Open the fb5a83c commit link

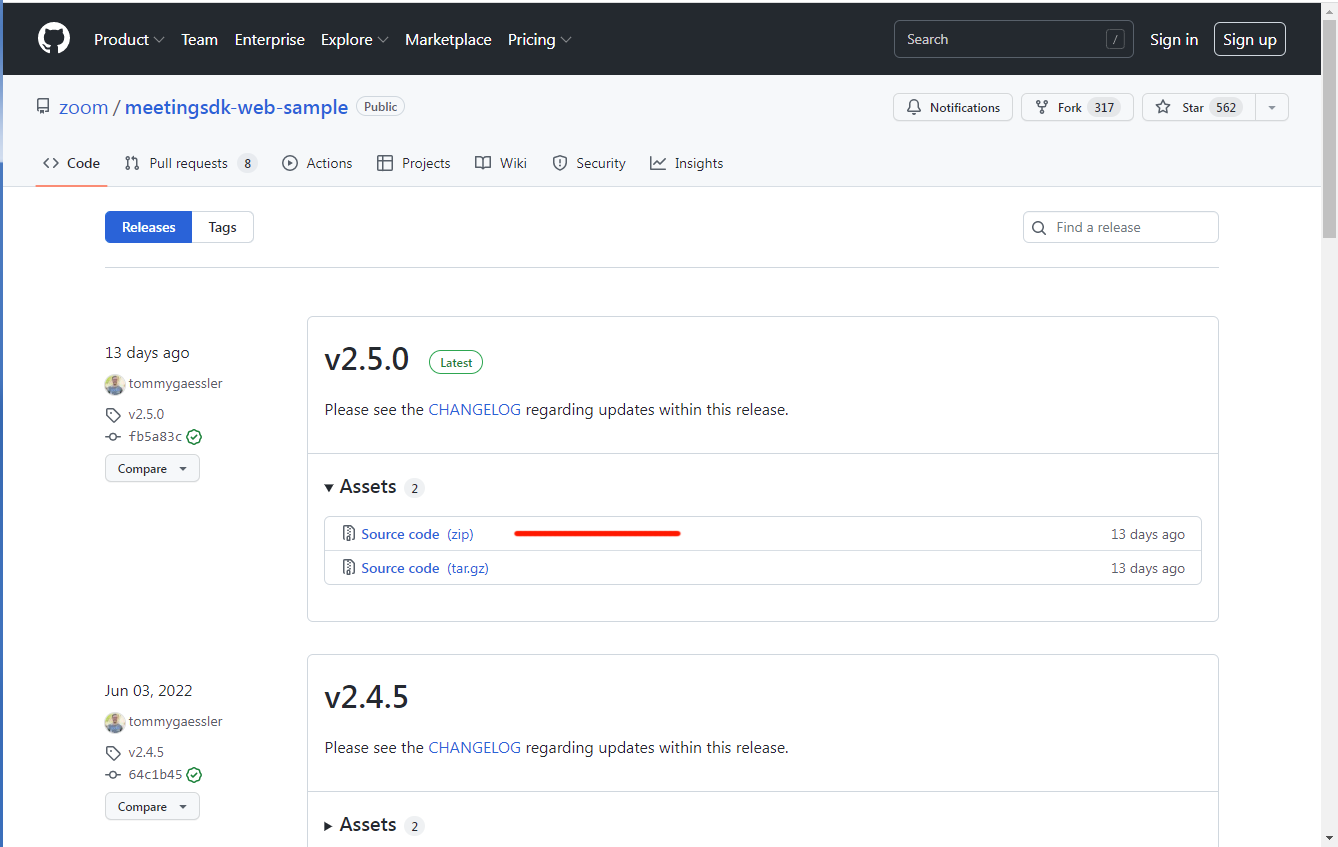pos(155,437)
